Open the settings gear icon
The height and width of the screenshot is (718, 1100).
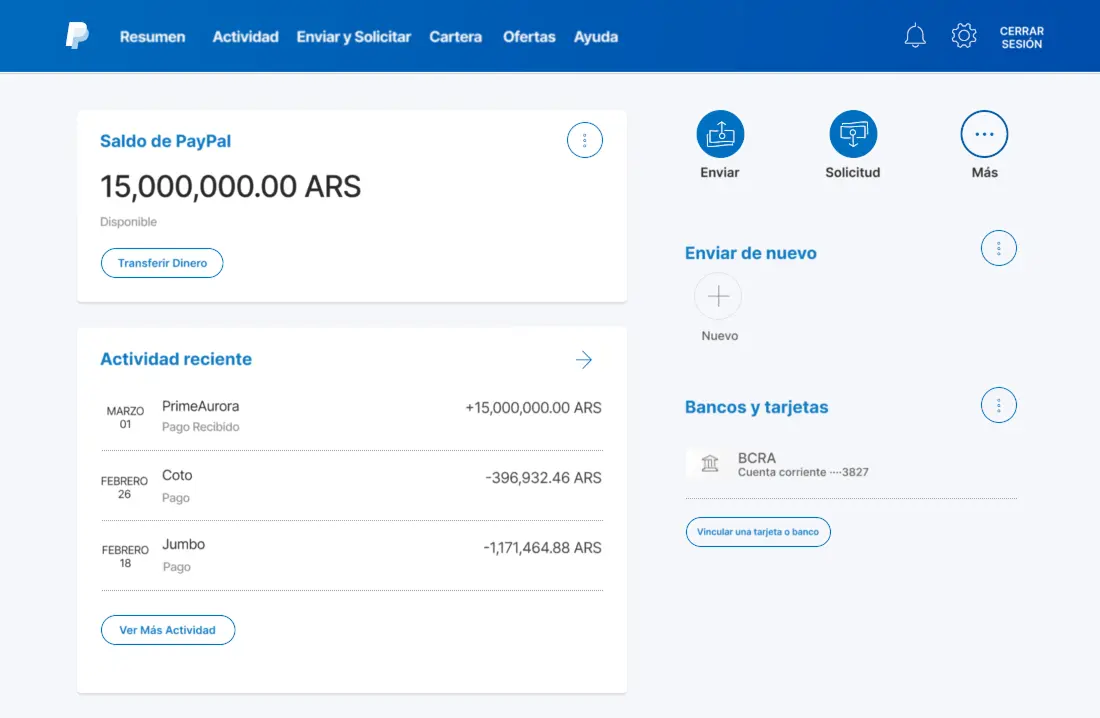pyautogui.click(x=963, y=37)
